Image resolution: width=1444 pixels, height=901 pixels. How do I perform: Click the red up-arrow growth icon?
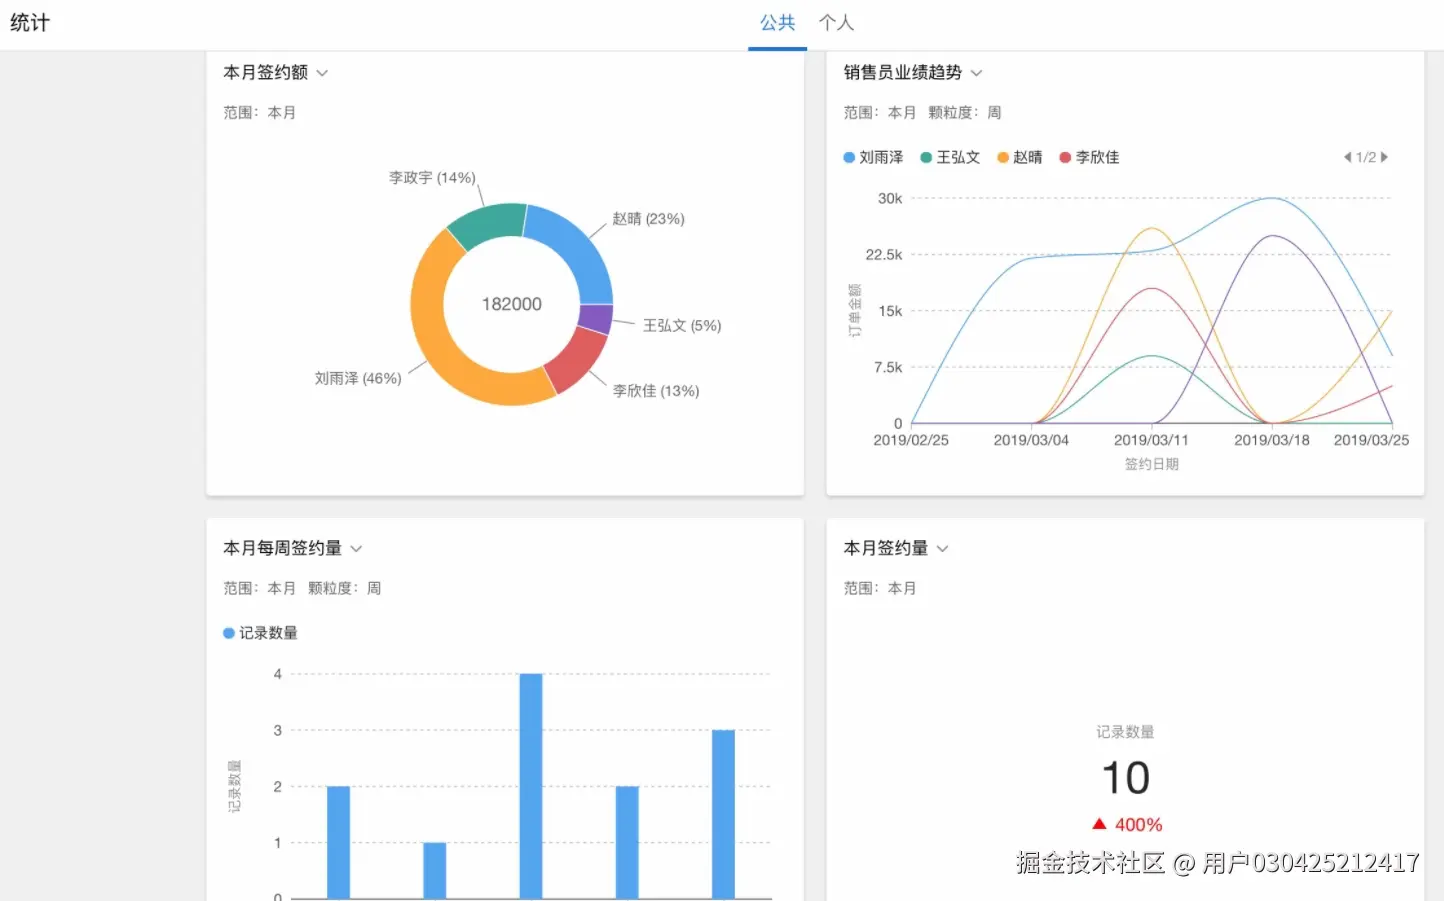pyautogui.click(x=1099, y=824)
